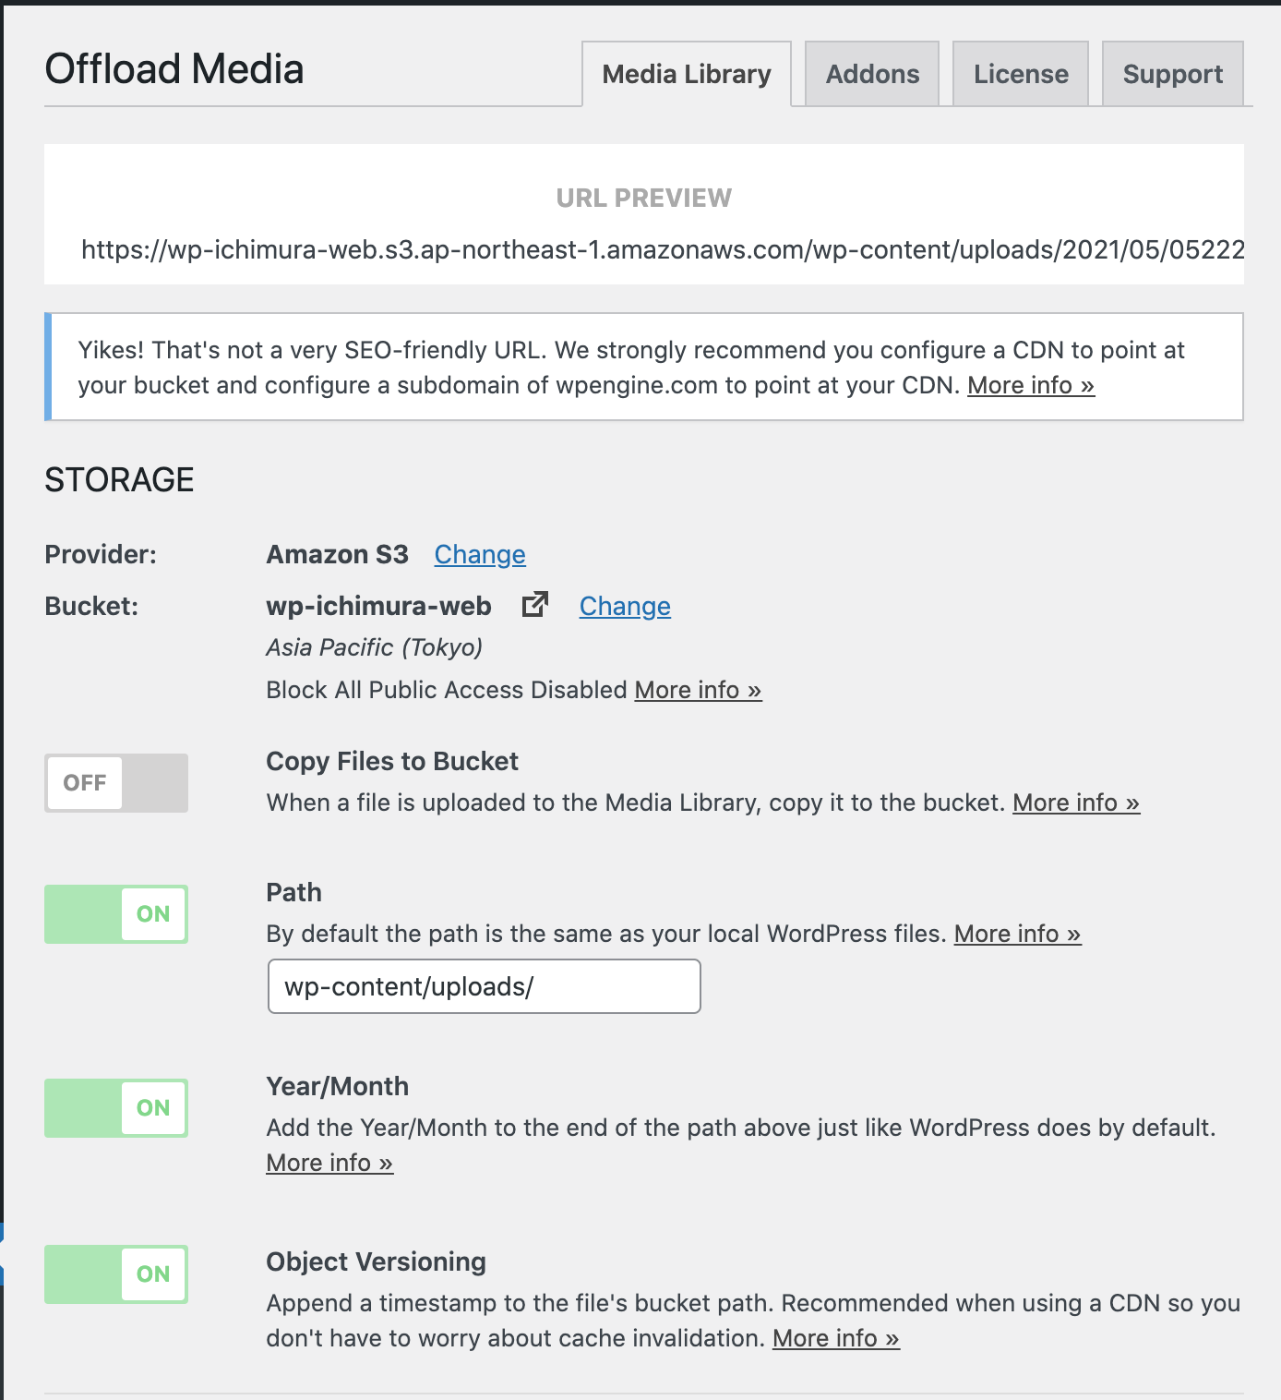
Task: Open More info for Year/Month setting
Action: (x=329, y=1163)
